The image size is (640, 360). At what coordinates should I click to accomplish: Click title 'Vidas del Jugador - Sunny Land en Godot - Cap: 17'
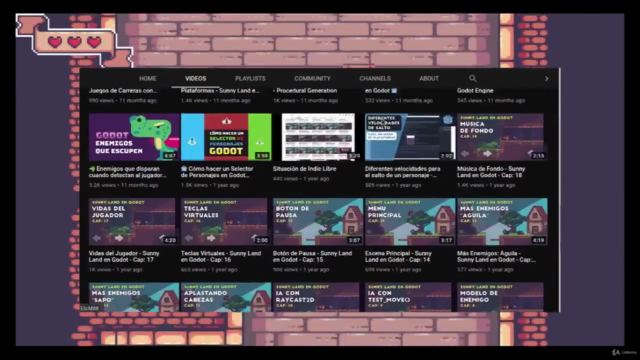(x=124, y=256)
